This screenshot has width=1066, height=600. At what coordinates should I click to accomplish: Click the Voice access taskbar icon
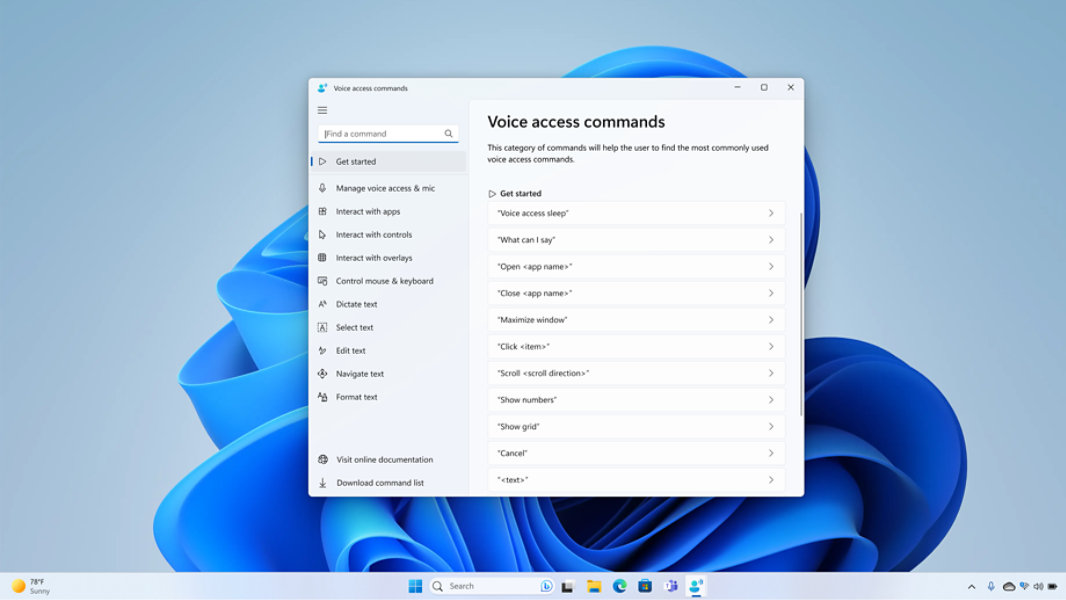pos(695,586)
